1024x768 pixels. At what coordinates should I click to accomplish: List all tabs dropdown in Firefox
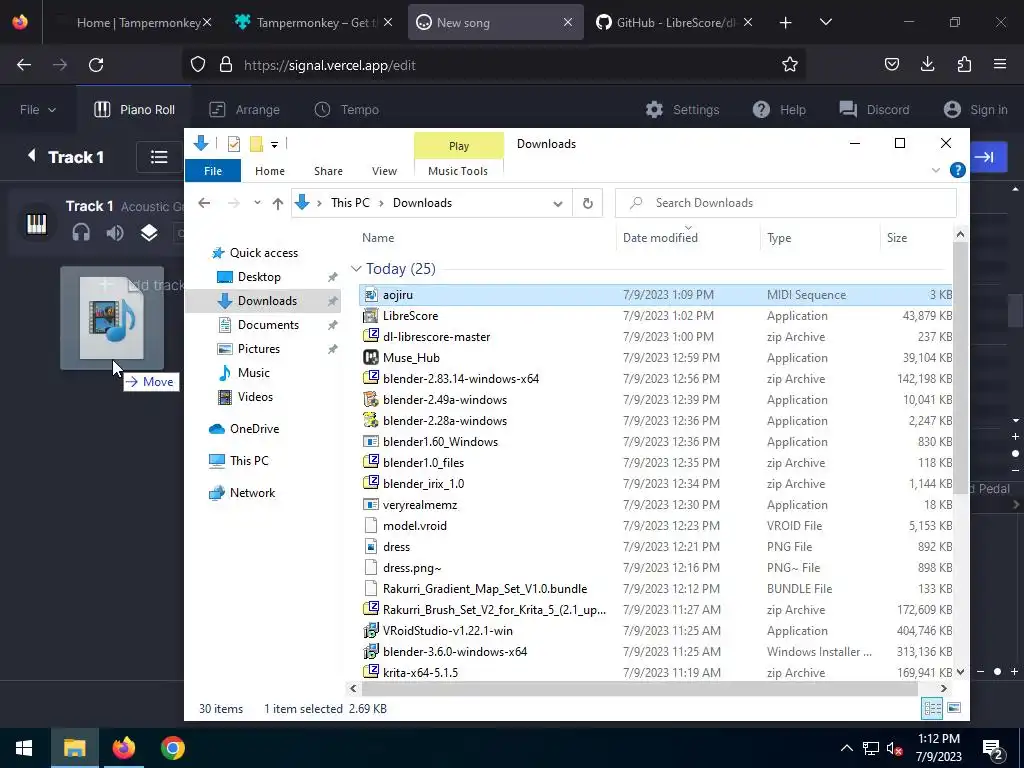825,23
